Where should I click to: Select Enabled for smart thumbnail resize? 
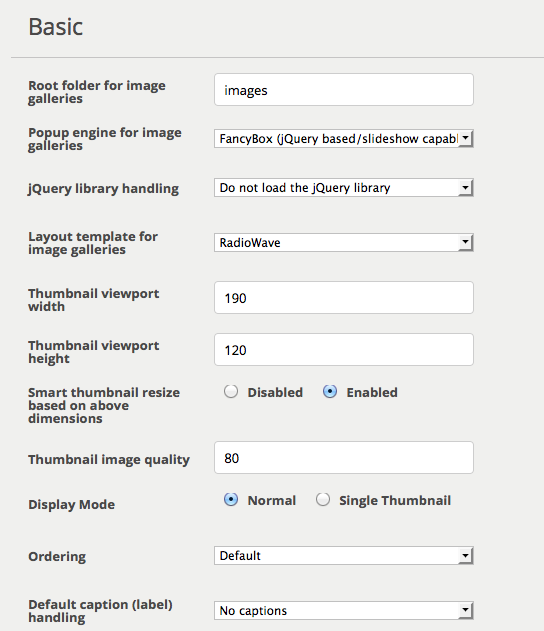330,392
